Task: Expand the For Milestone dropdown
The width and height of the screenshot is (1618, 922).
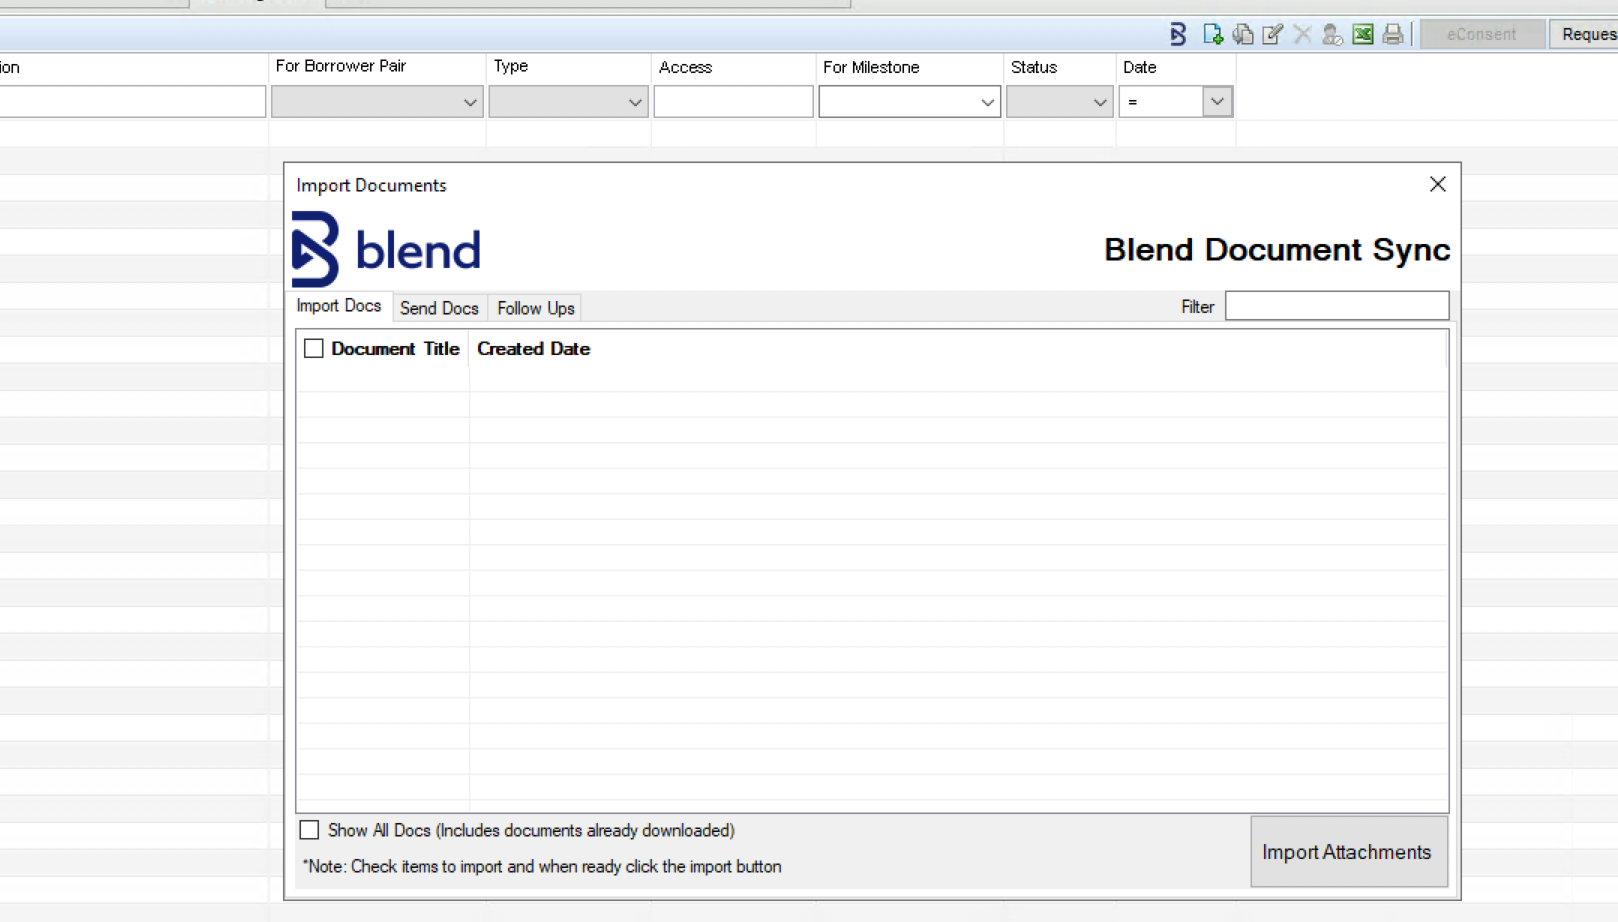Action: 909,102
